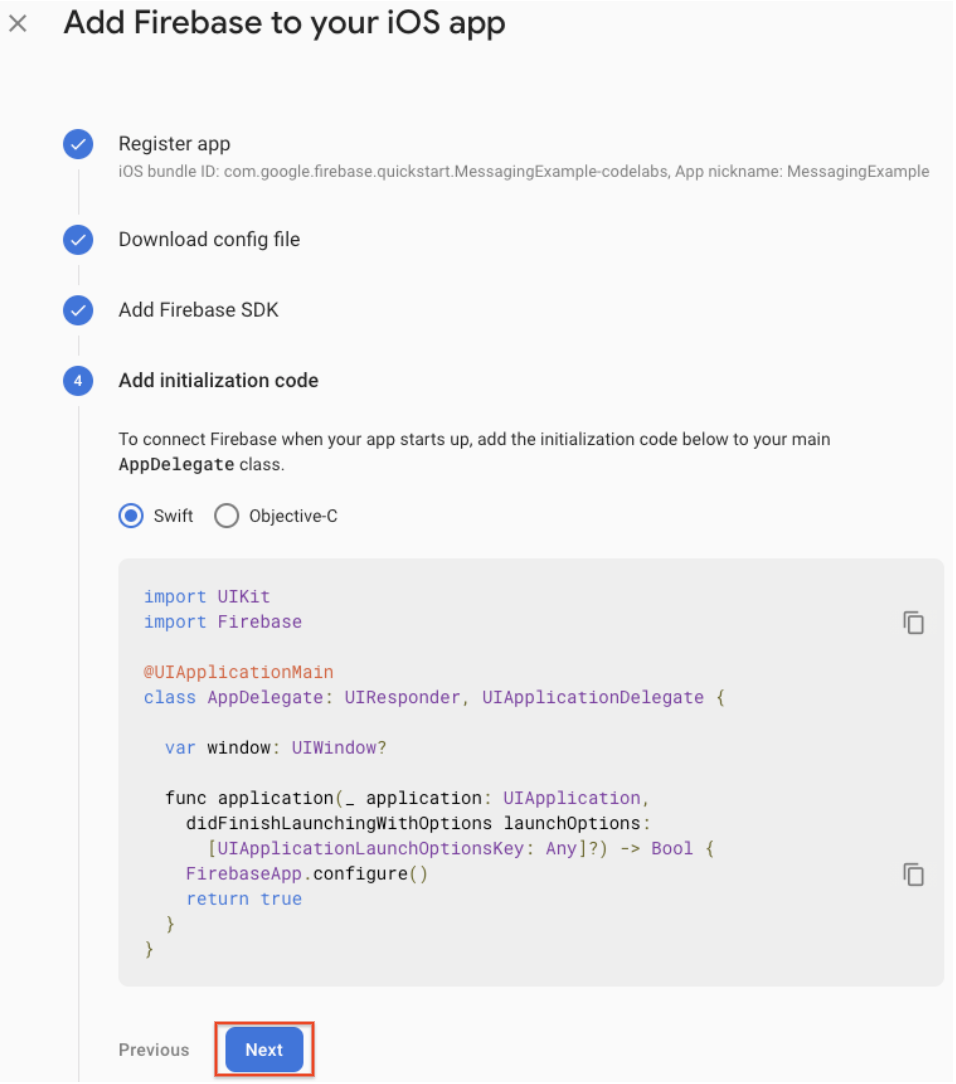Go back with the Previous button
Screen dimensions: 956x1084
click(x=154, y=1050)
